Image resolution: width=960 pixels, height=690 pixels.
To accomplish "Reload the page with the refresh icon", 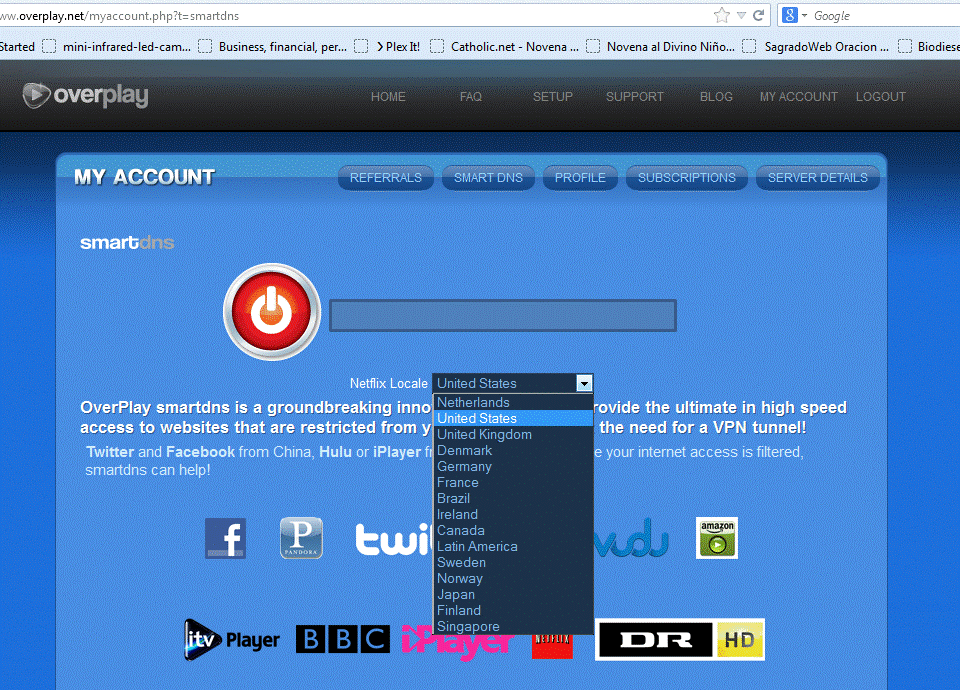I will click(759, 15).
